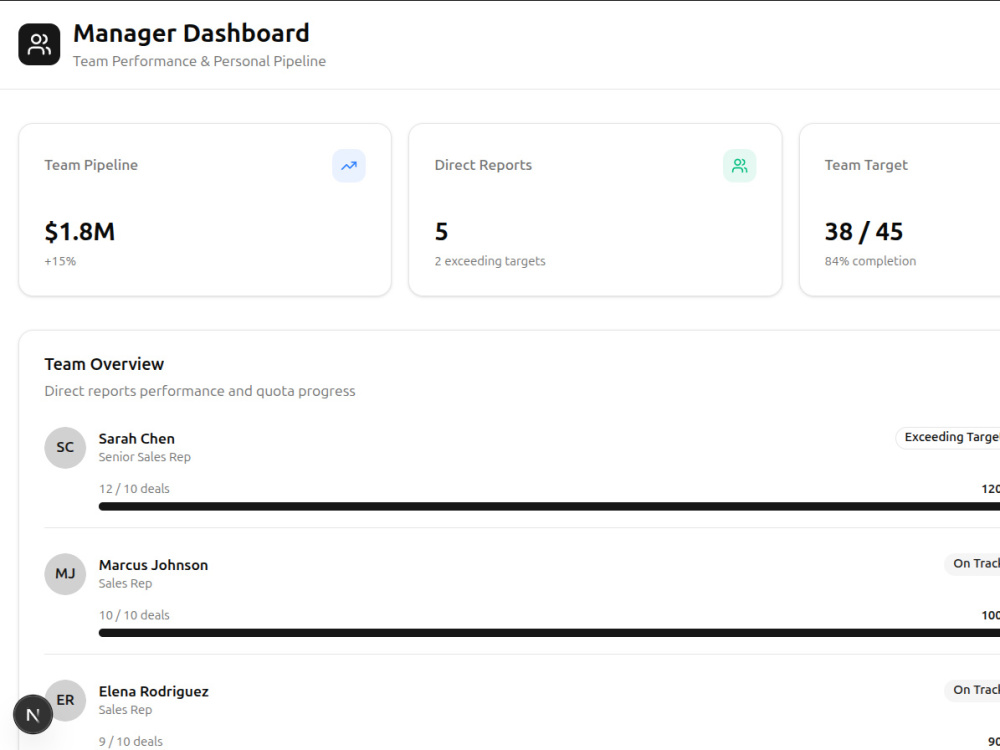This screenshot has width=1000, height=750.
Task: Click the '84% completion' text
Action: (x=870, y=261)
